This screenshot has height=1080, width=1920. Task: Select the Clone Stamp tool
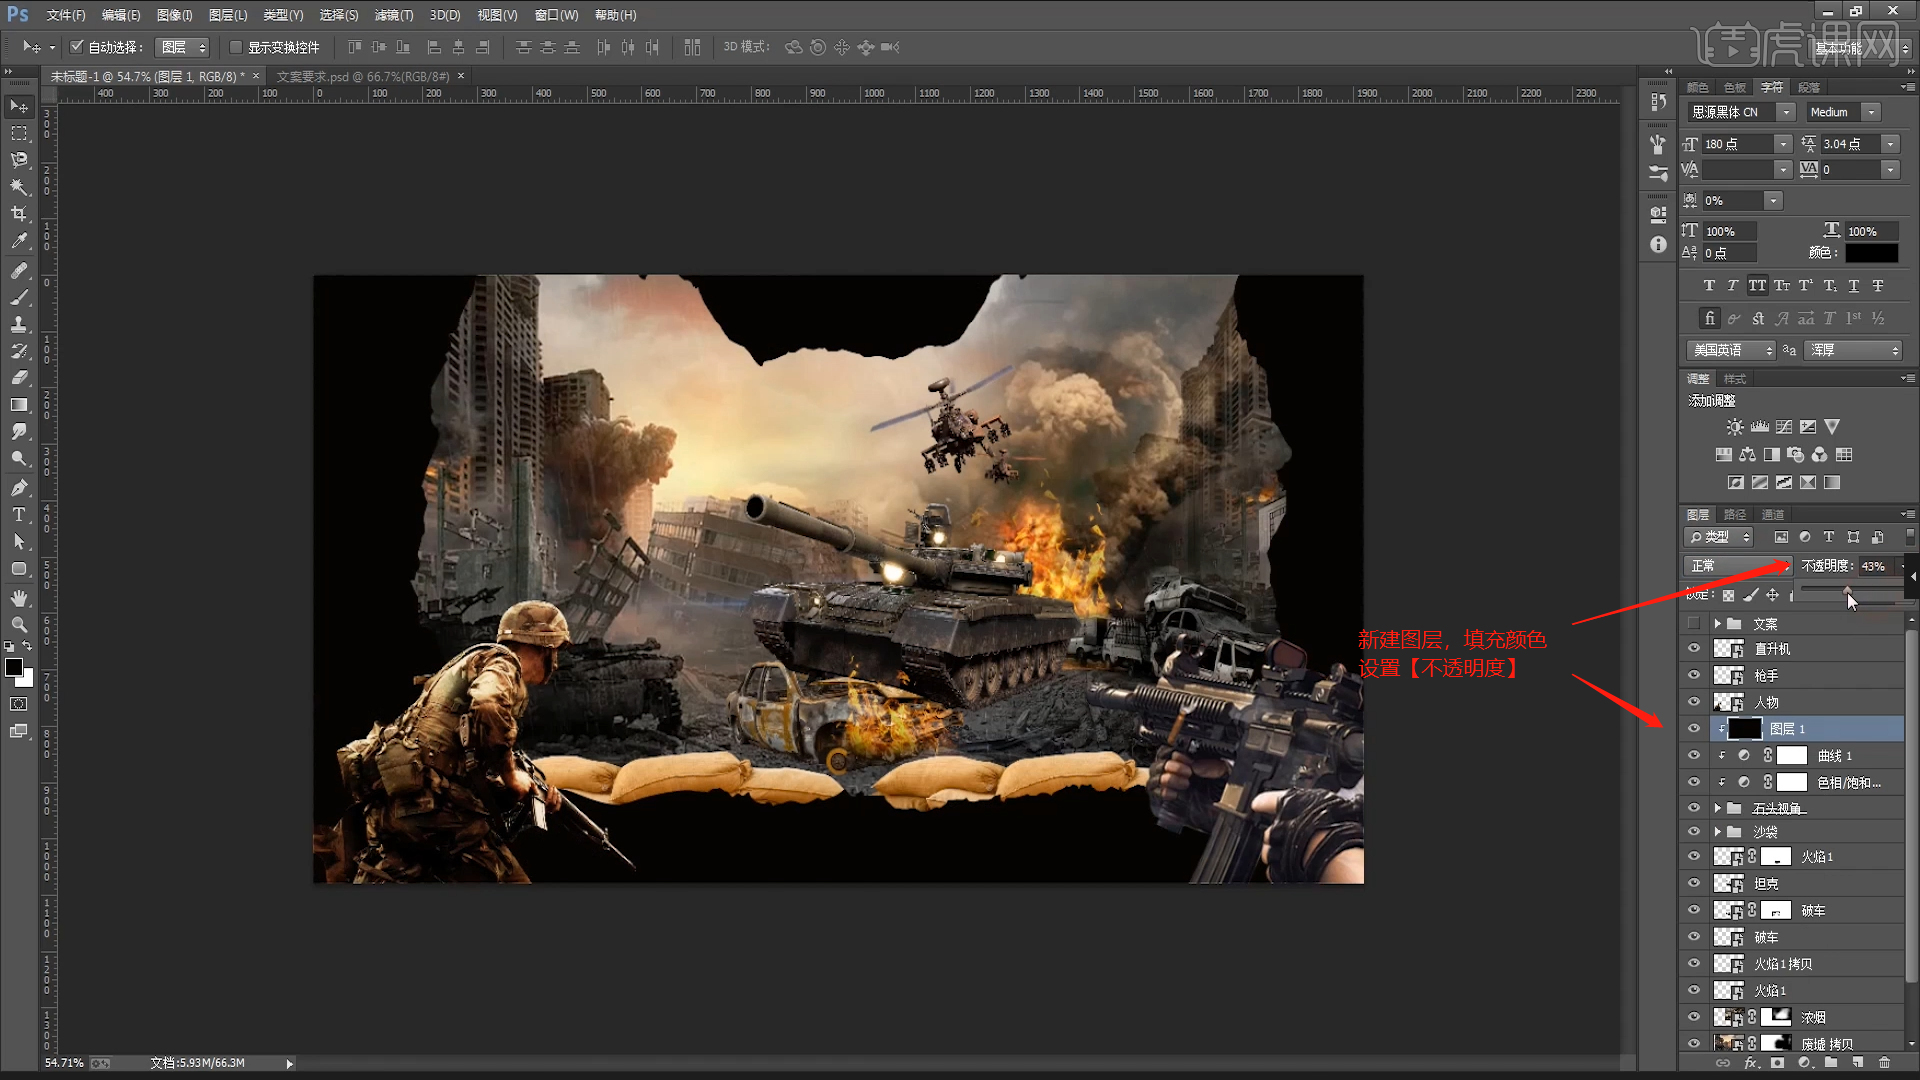tap(19, 325)
